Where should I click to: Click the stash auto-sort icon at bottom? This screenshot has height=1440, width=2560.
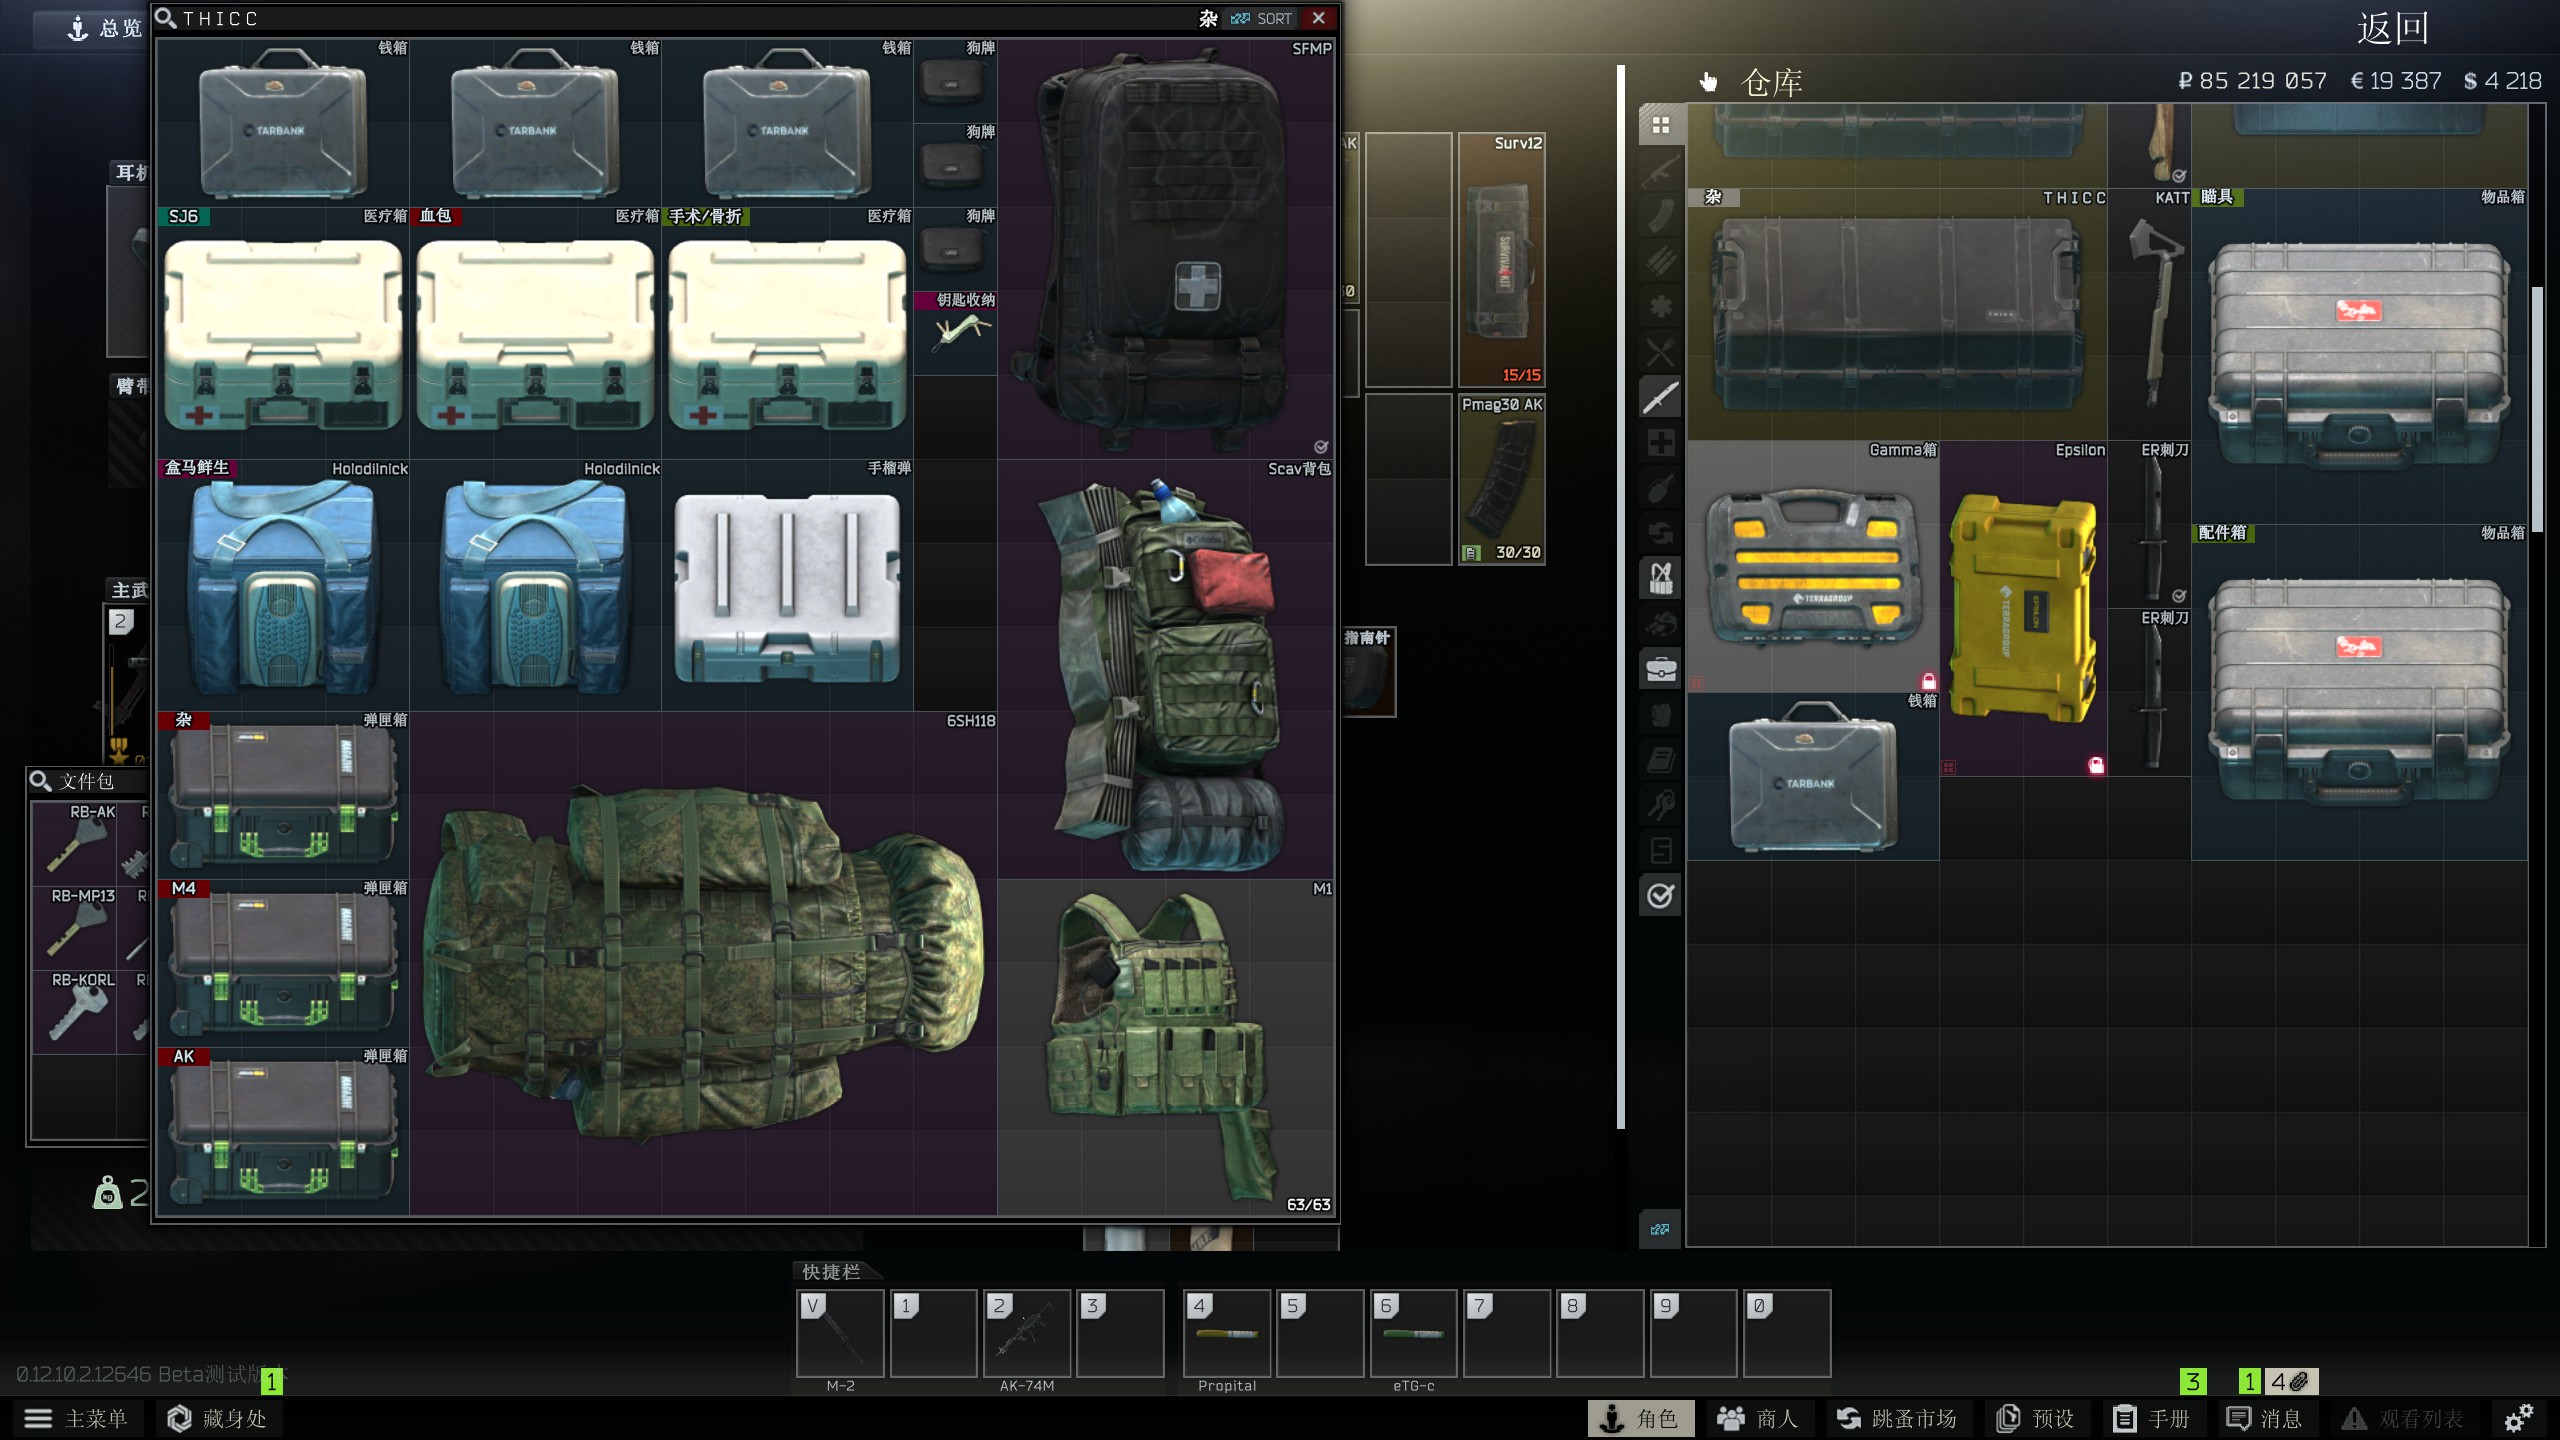click(1660, 1229)
